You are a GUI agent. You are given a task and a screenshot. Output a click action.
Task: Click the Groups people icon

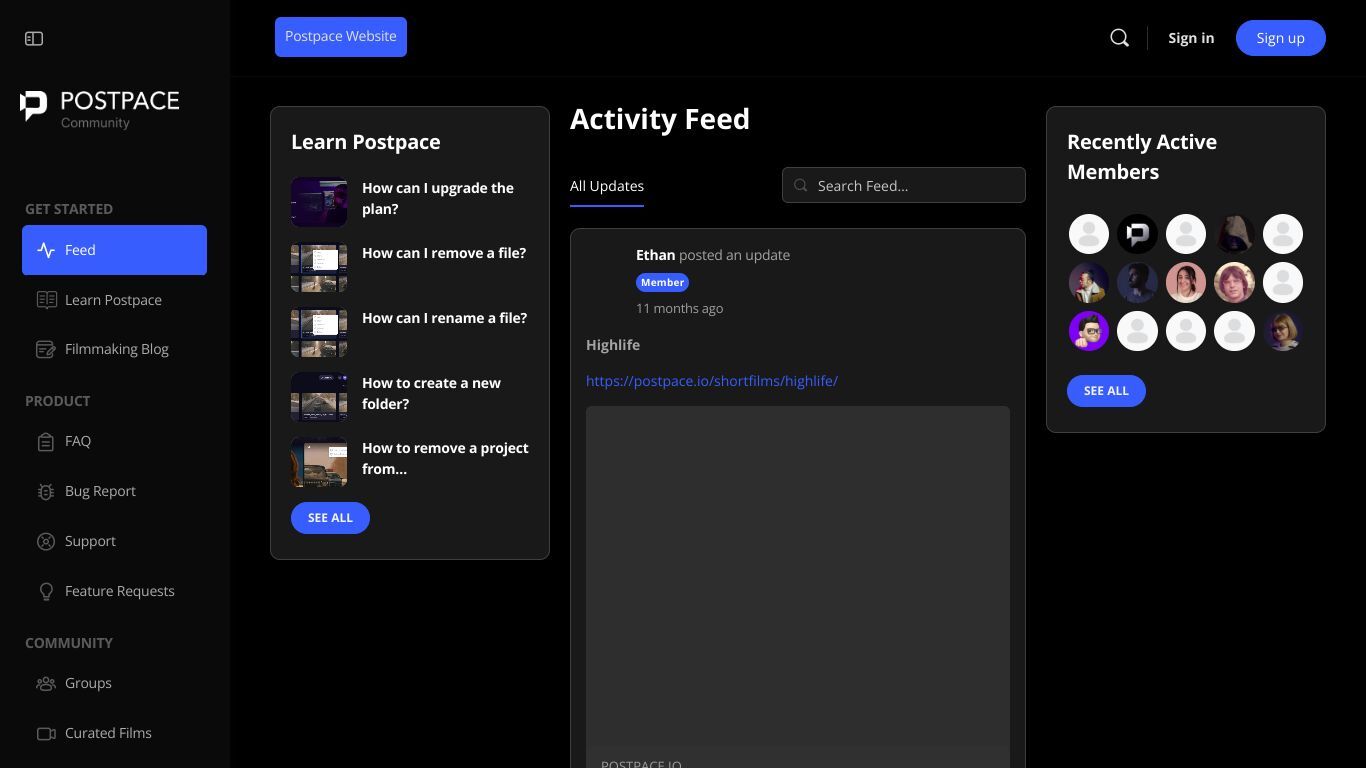point(46,683)
